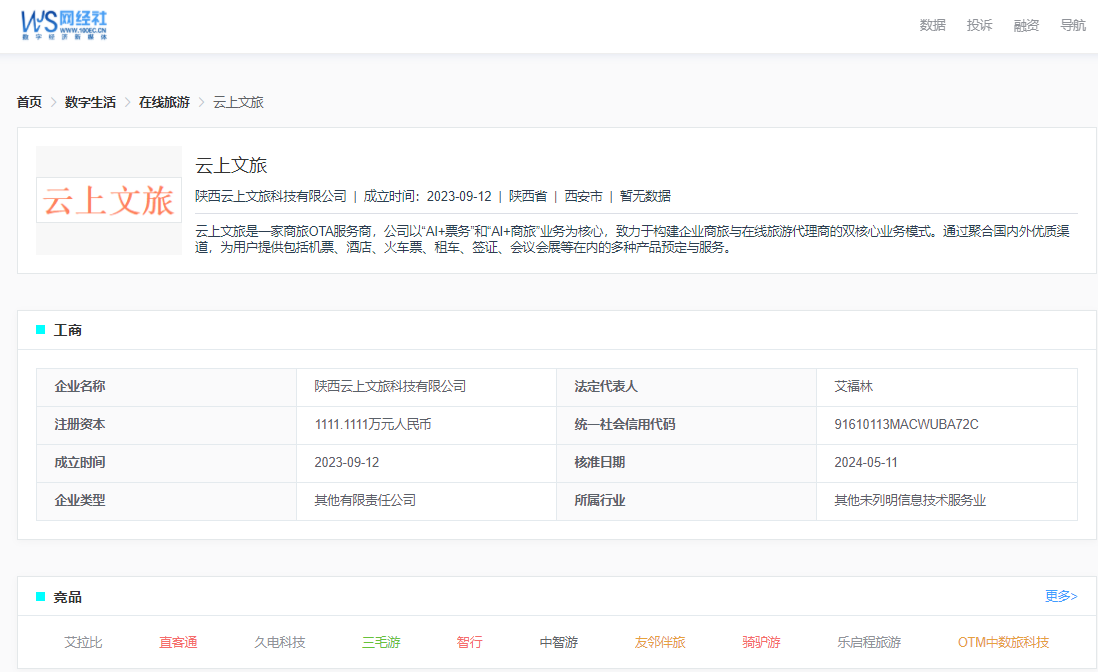This screenshot has height=672, width=1098.
Task: Click 西安市 in company summary line
Action: [x=583, y=196]
